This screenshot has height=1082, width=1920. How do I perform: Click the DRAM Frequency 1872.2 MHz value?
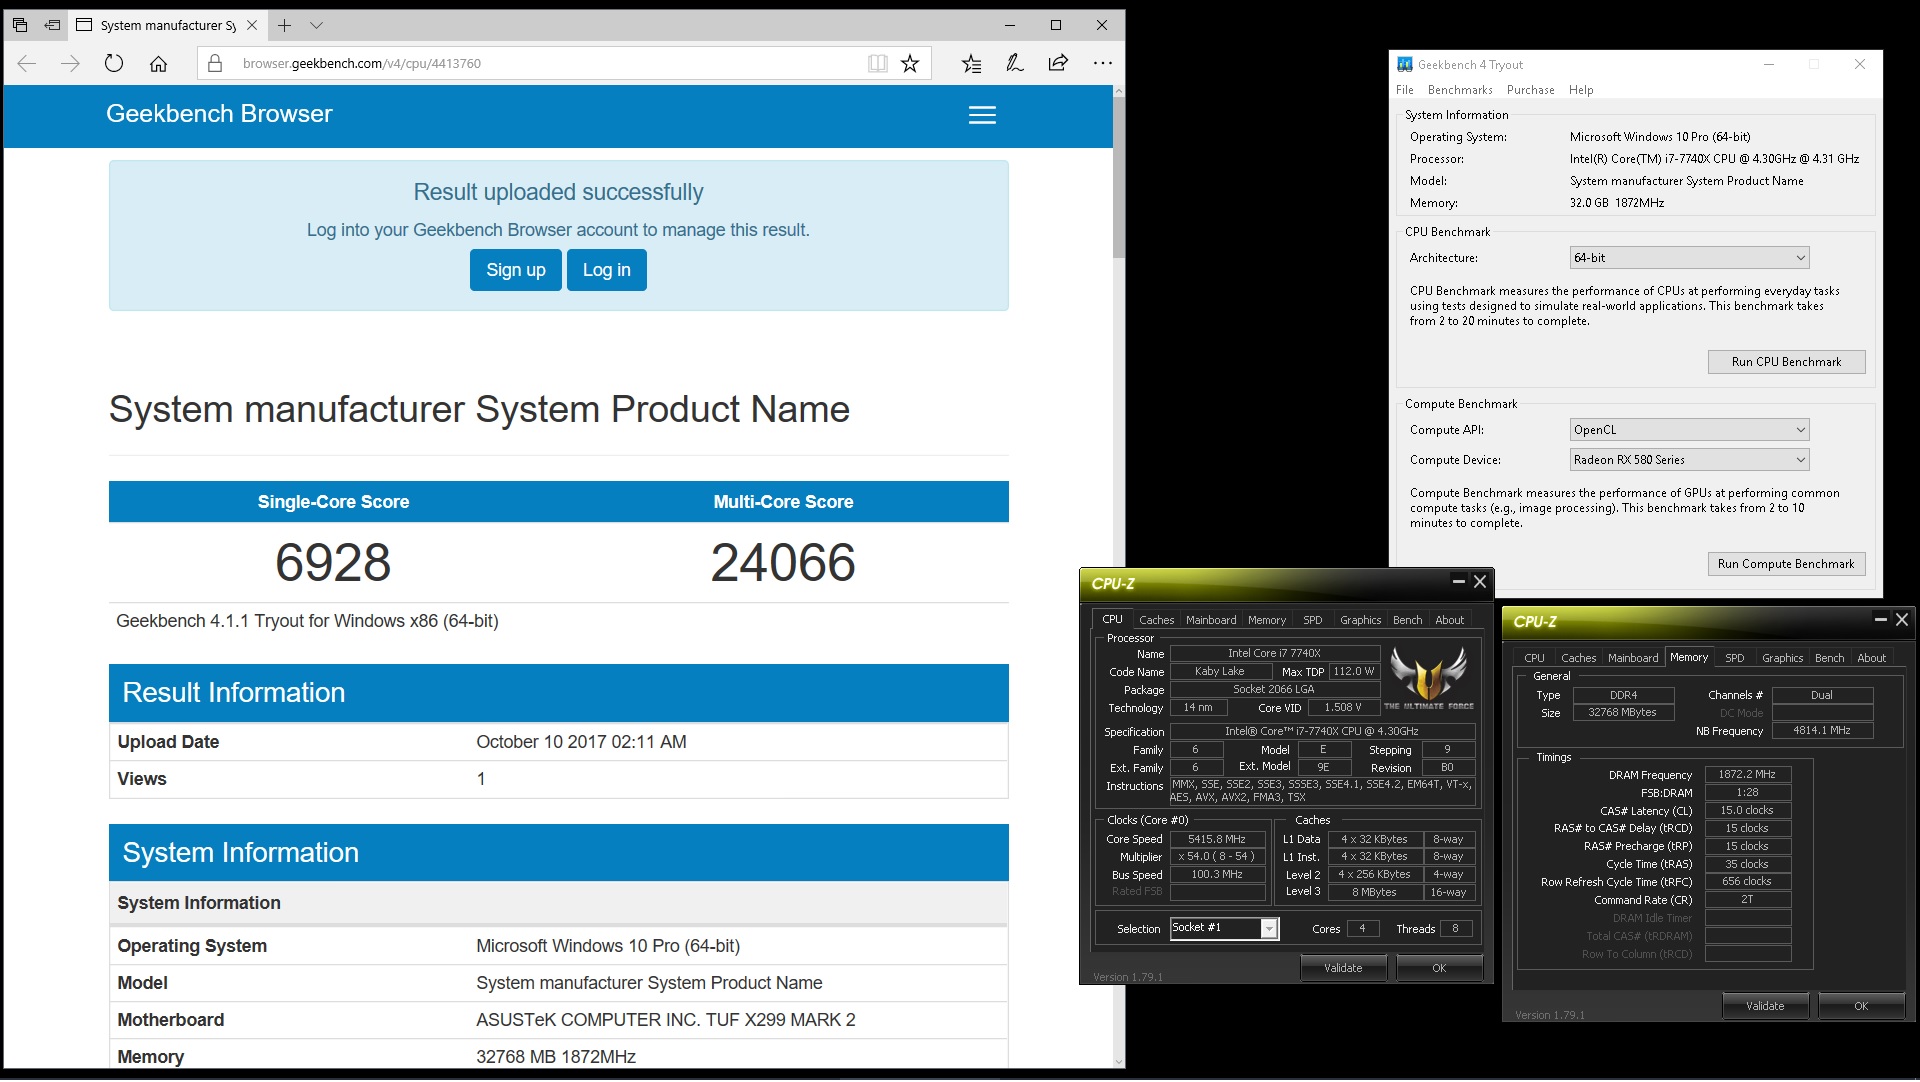[x=1747, y=775]
